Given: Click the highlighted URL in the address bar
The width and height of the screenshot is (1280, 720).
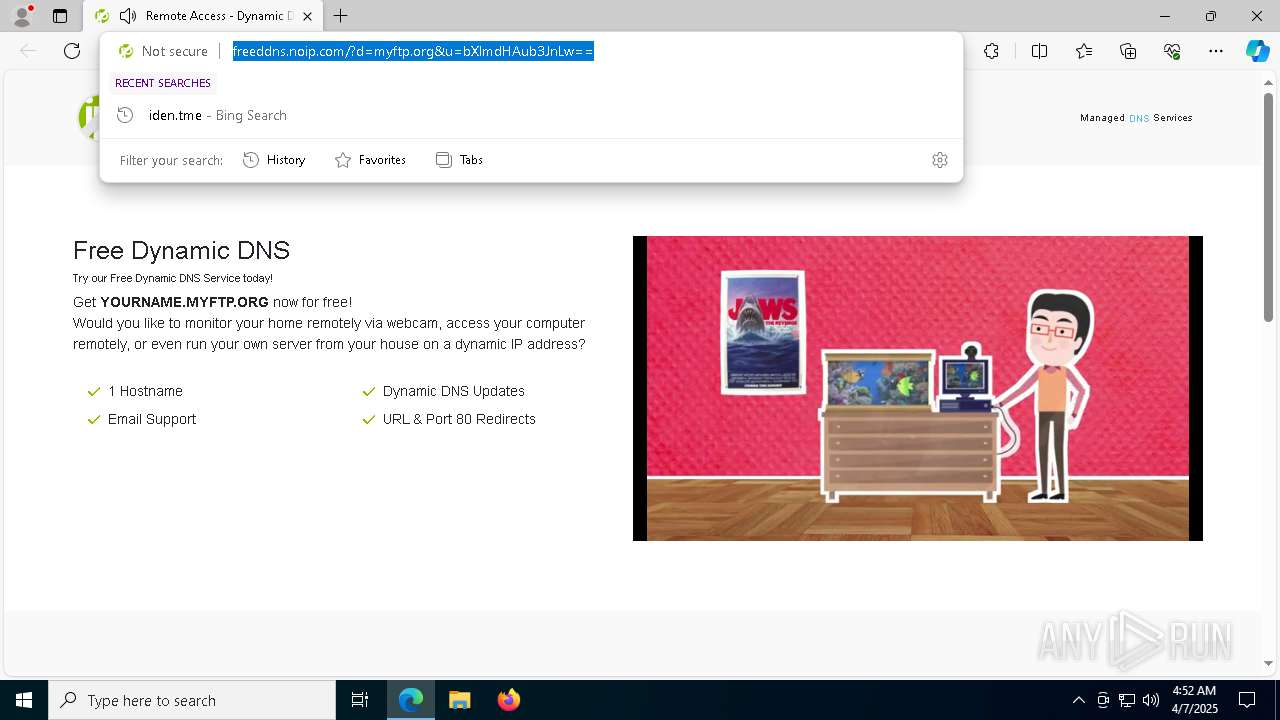Looking at the screenshot, I should [x=413, y=51].
